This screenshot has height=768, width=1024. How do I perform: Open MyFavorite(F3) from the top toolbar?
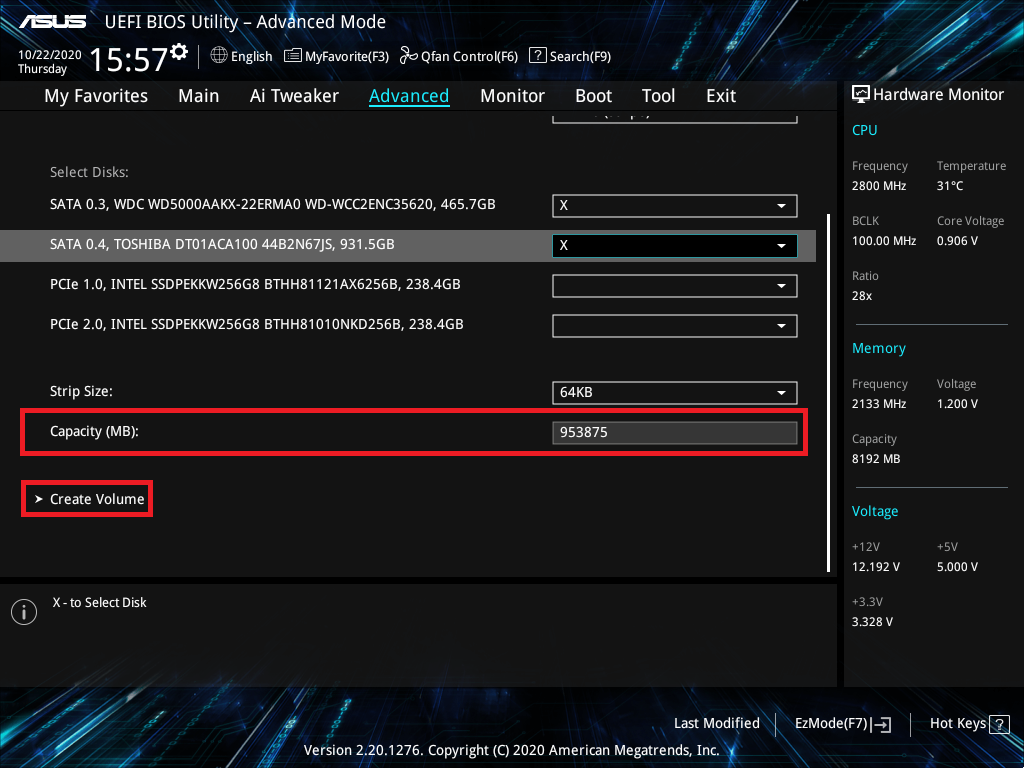pyautogui.click(x=336, y=56)
